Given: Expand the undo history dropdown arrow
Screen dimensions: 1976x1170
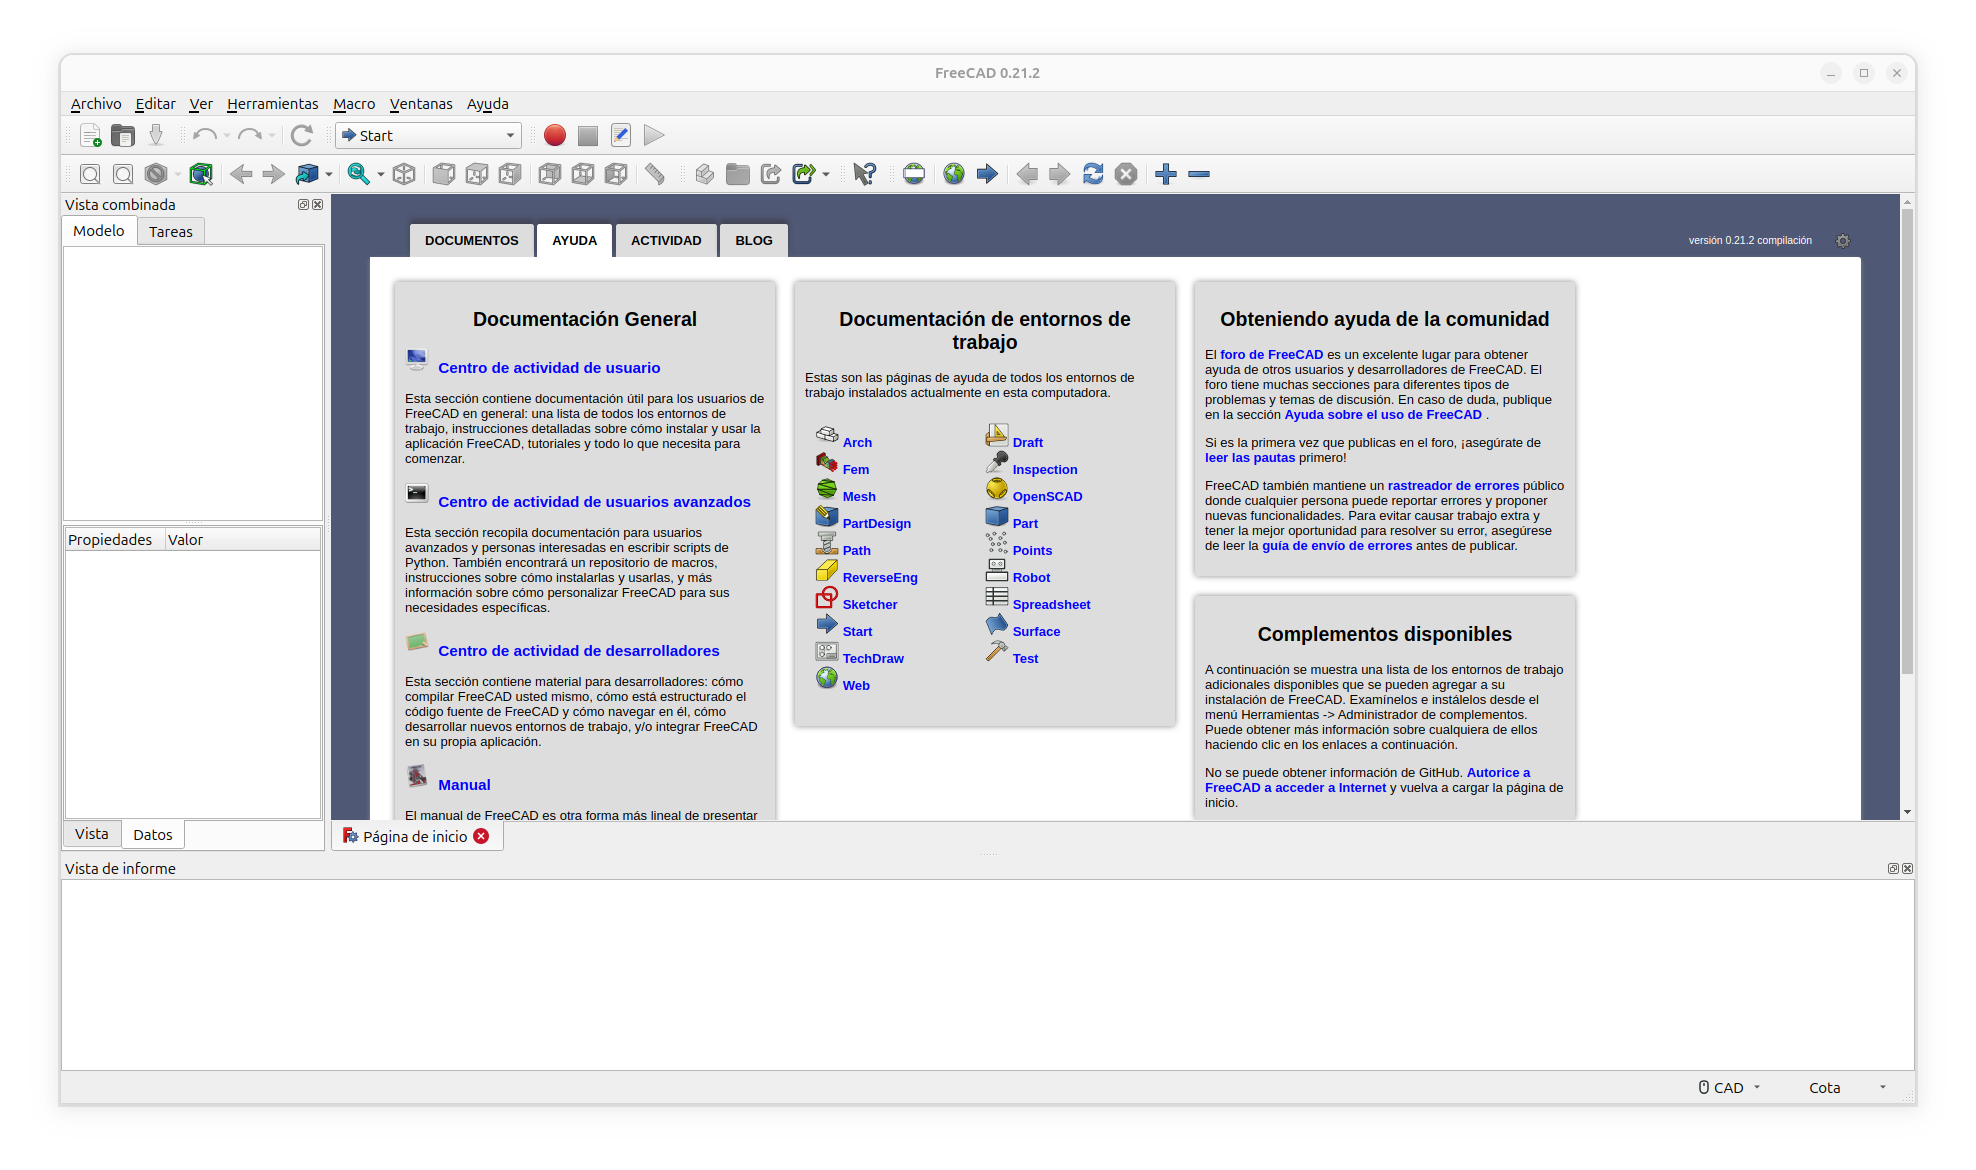Looking at the screenshot, I should pos(227,136).
